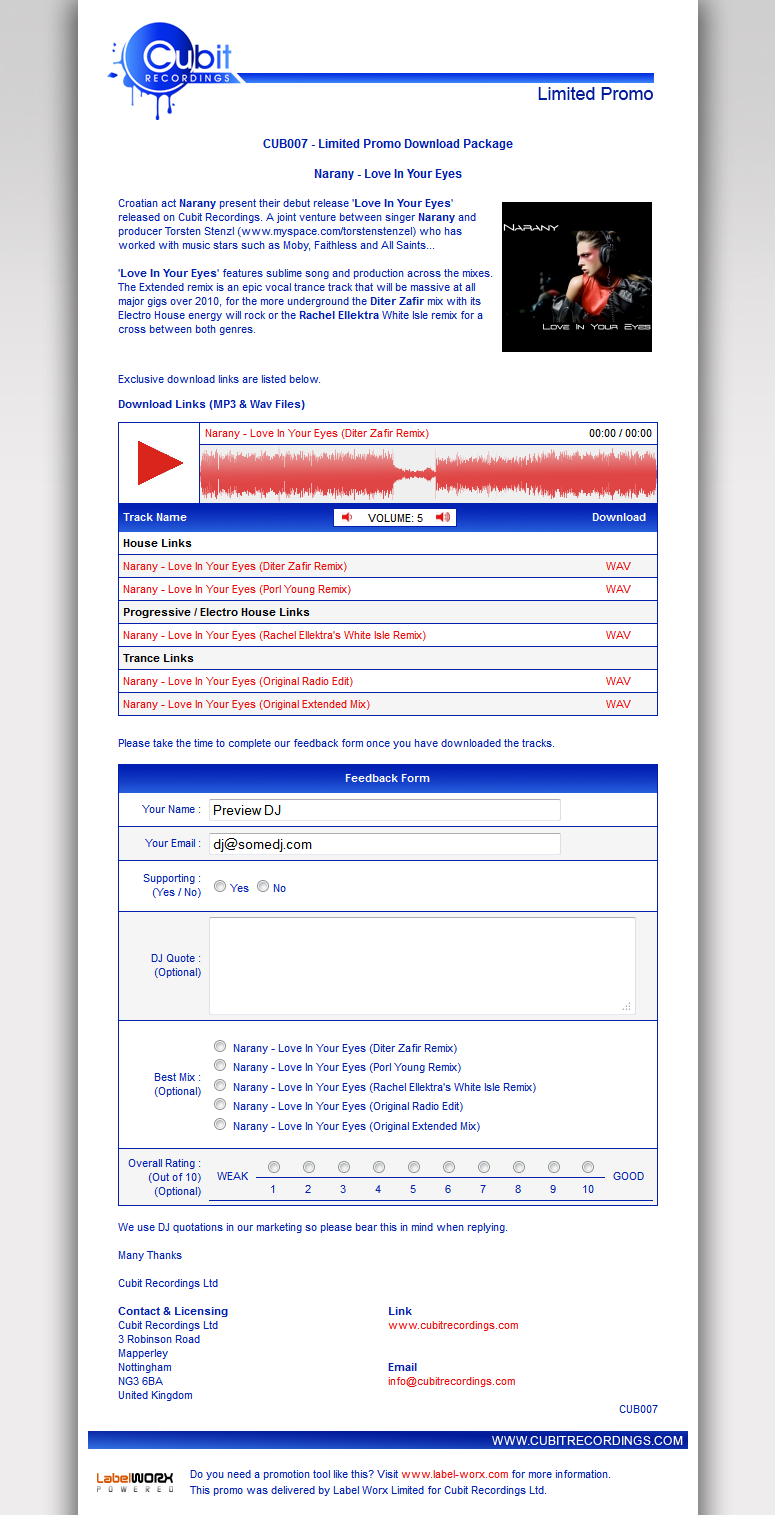Set overall rating to 5

pyautogui.click(x=414, y=1167)
